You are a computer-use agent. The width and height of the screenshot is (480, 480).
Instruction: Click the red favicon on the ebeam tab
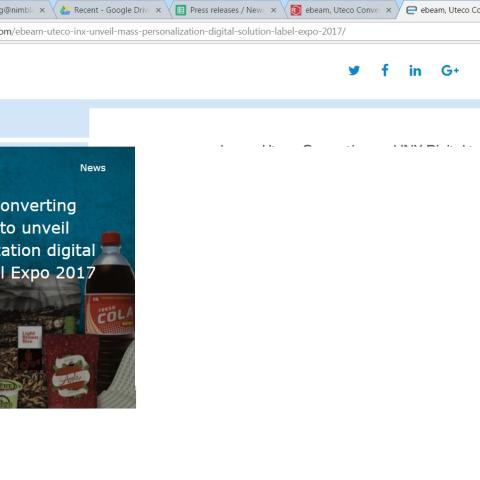pos(296,10)
